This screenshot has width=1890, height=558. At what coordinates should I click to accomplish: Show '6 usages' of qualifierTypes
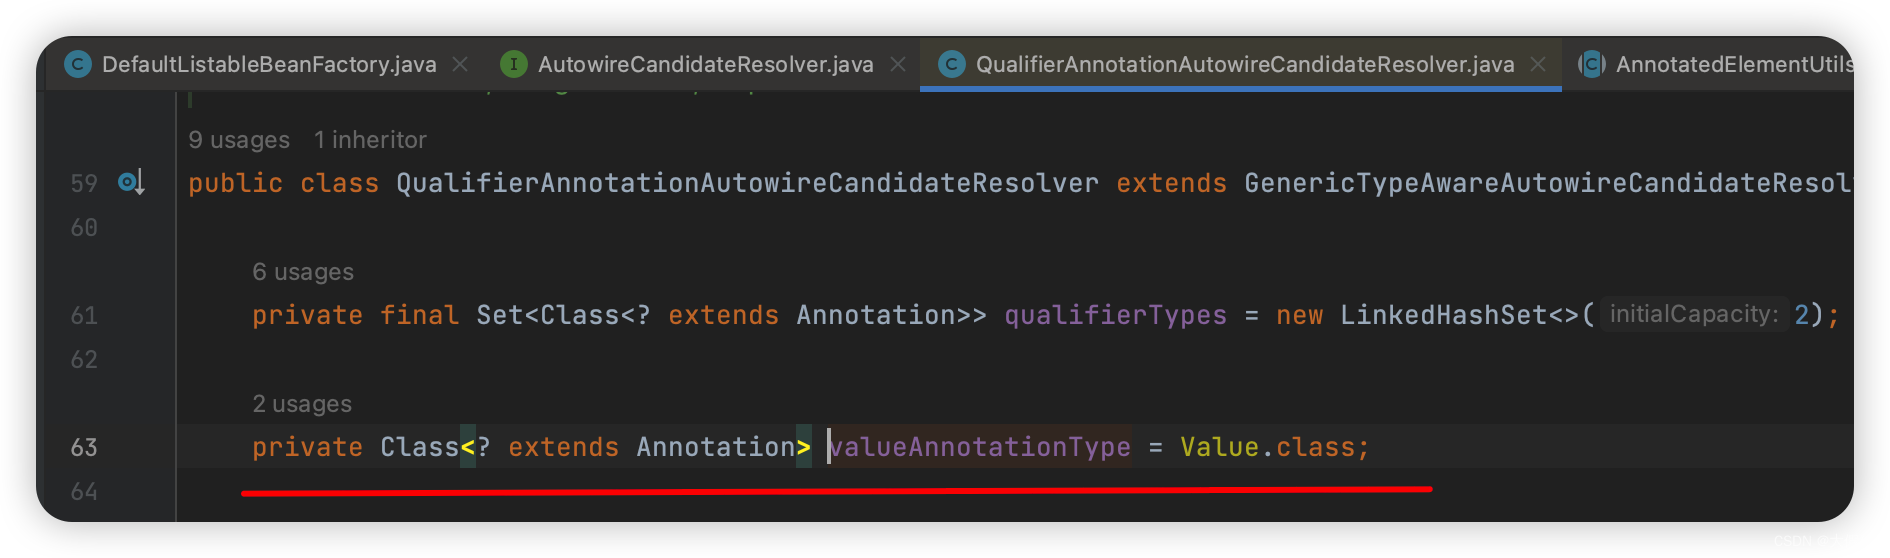tap(303, 272)
